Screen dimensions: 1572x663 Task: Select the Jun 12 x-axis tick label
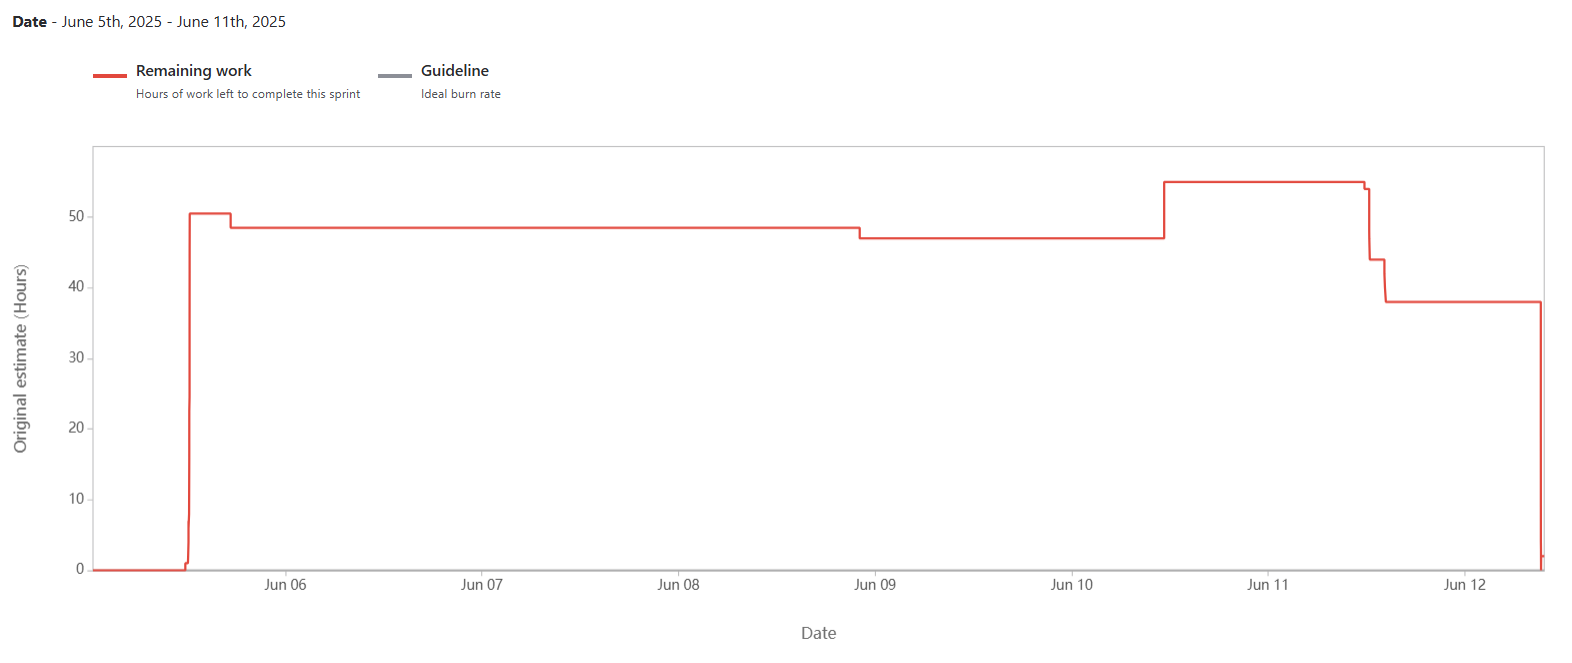(1465, 585)
